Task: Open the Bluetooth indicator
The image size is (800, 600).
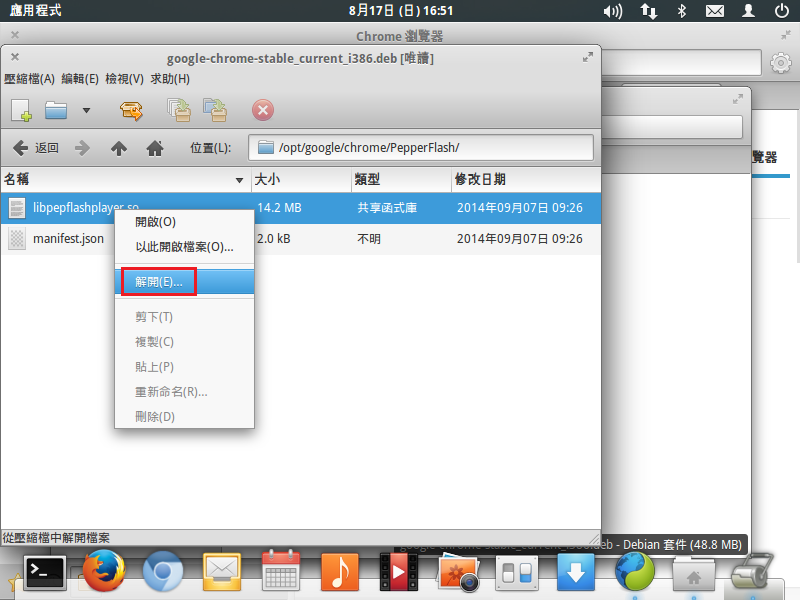Action: 682,11
